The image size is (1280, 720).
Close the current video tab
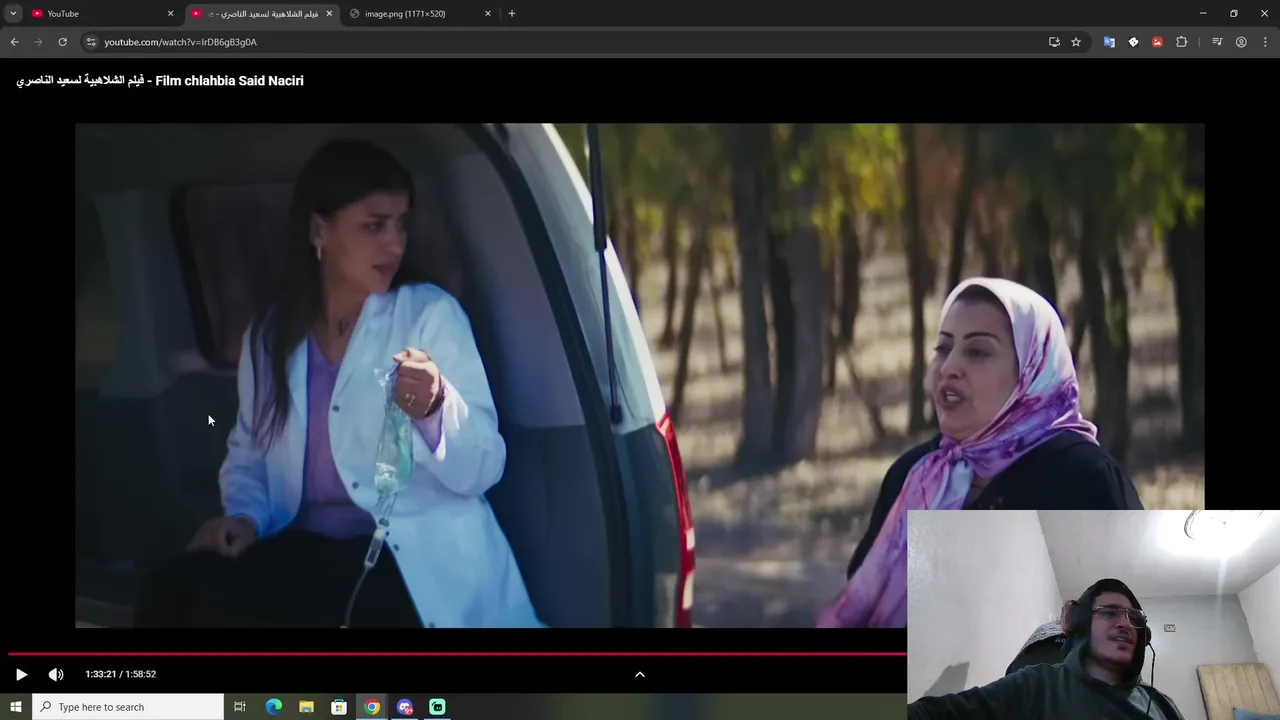click(x=329, y=13)
